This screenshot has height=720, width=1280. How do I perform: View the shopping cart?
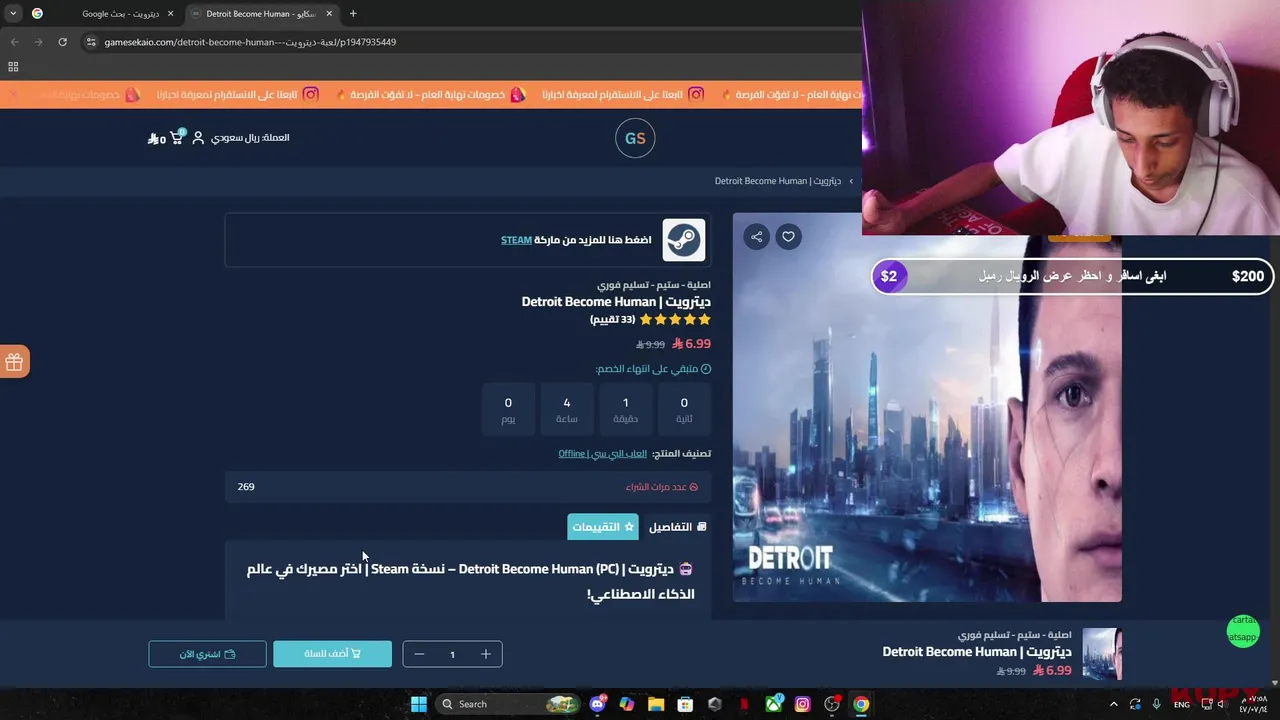[177, 138]
